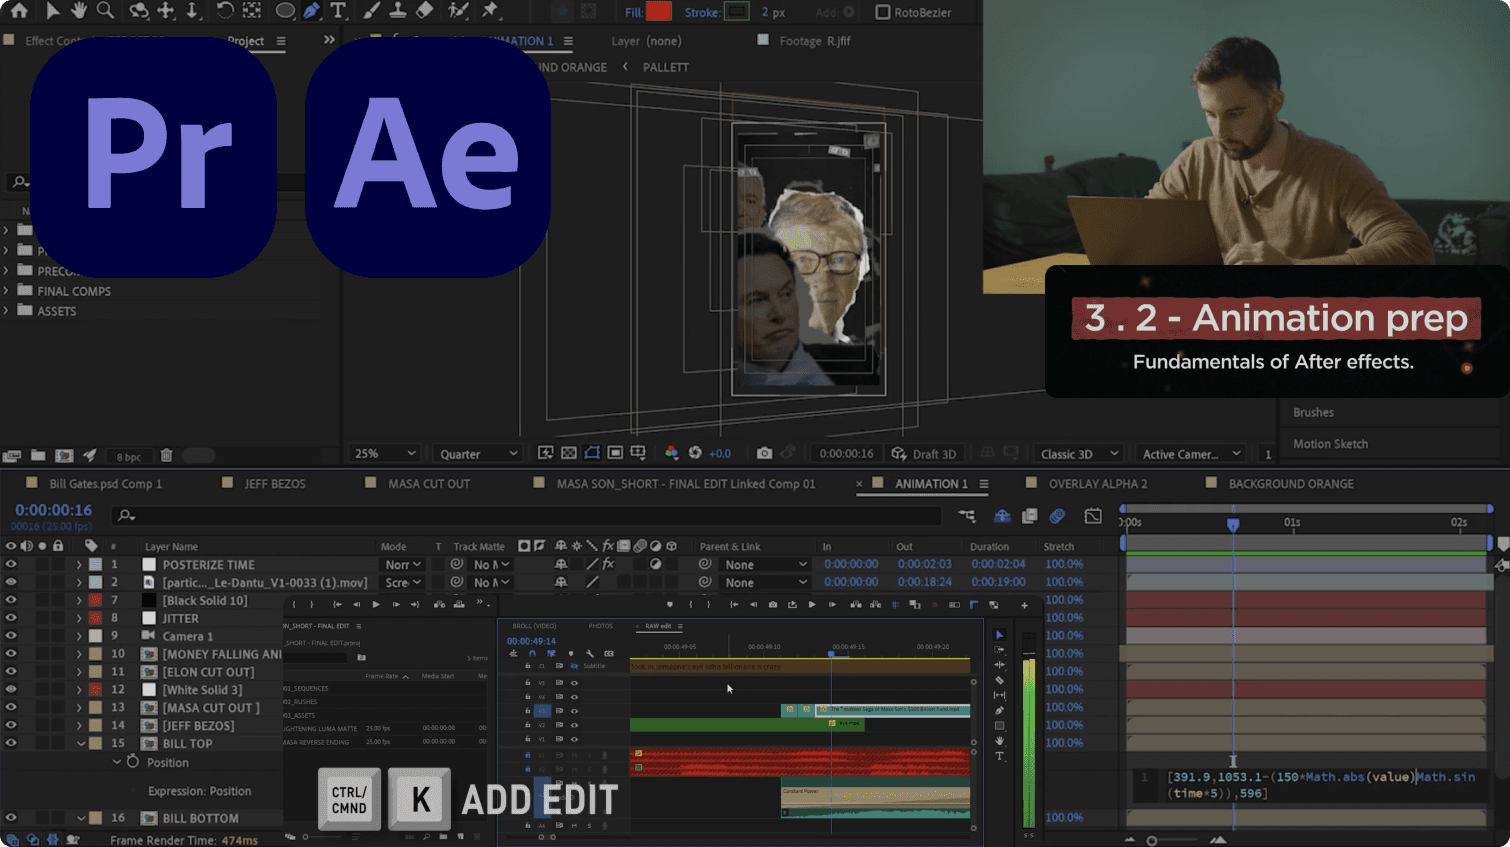Toggle the Draft 3D button
The height and width of the screenshot is (847, 1510).
coord(924,453)
